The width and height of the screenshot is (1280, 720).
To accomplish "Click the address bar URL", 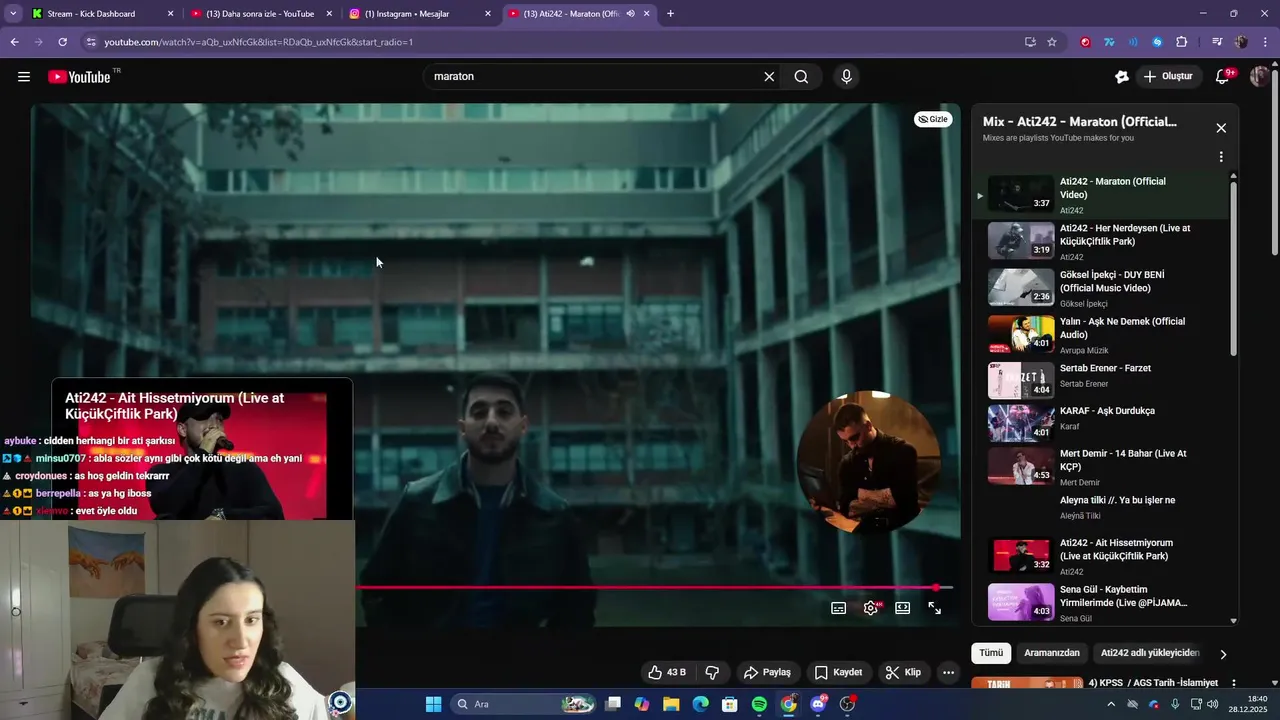I will [258, 42].
